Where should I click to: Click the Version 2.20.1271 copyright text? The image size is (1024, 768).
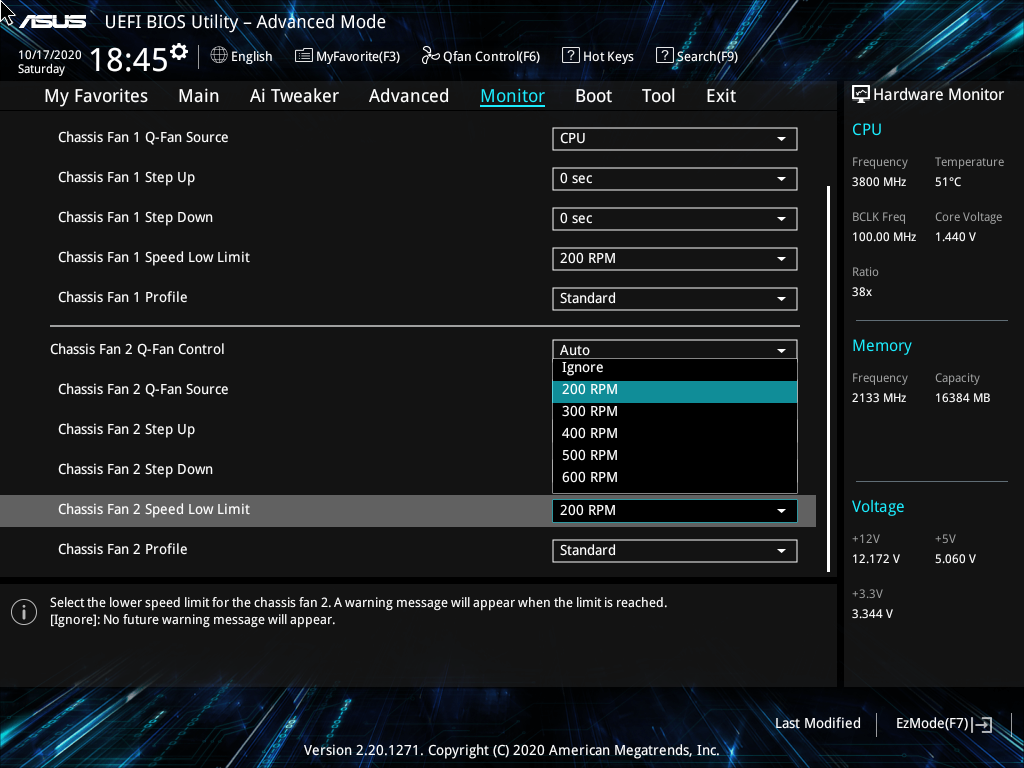(511, 750)
